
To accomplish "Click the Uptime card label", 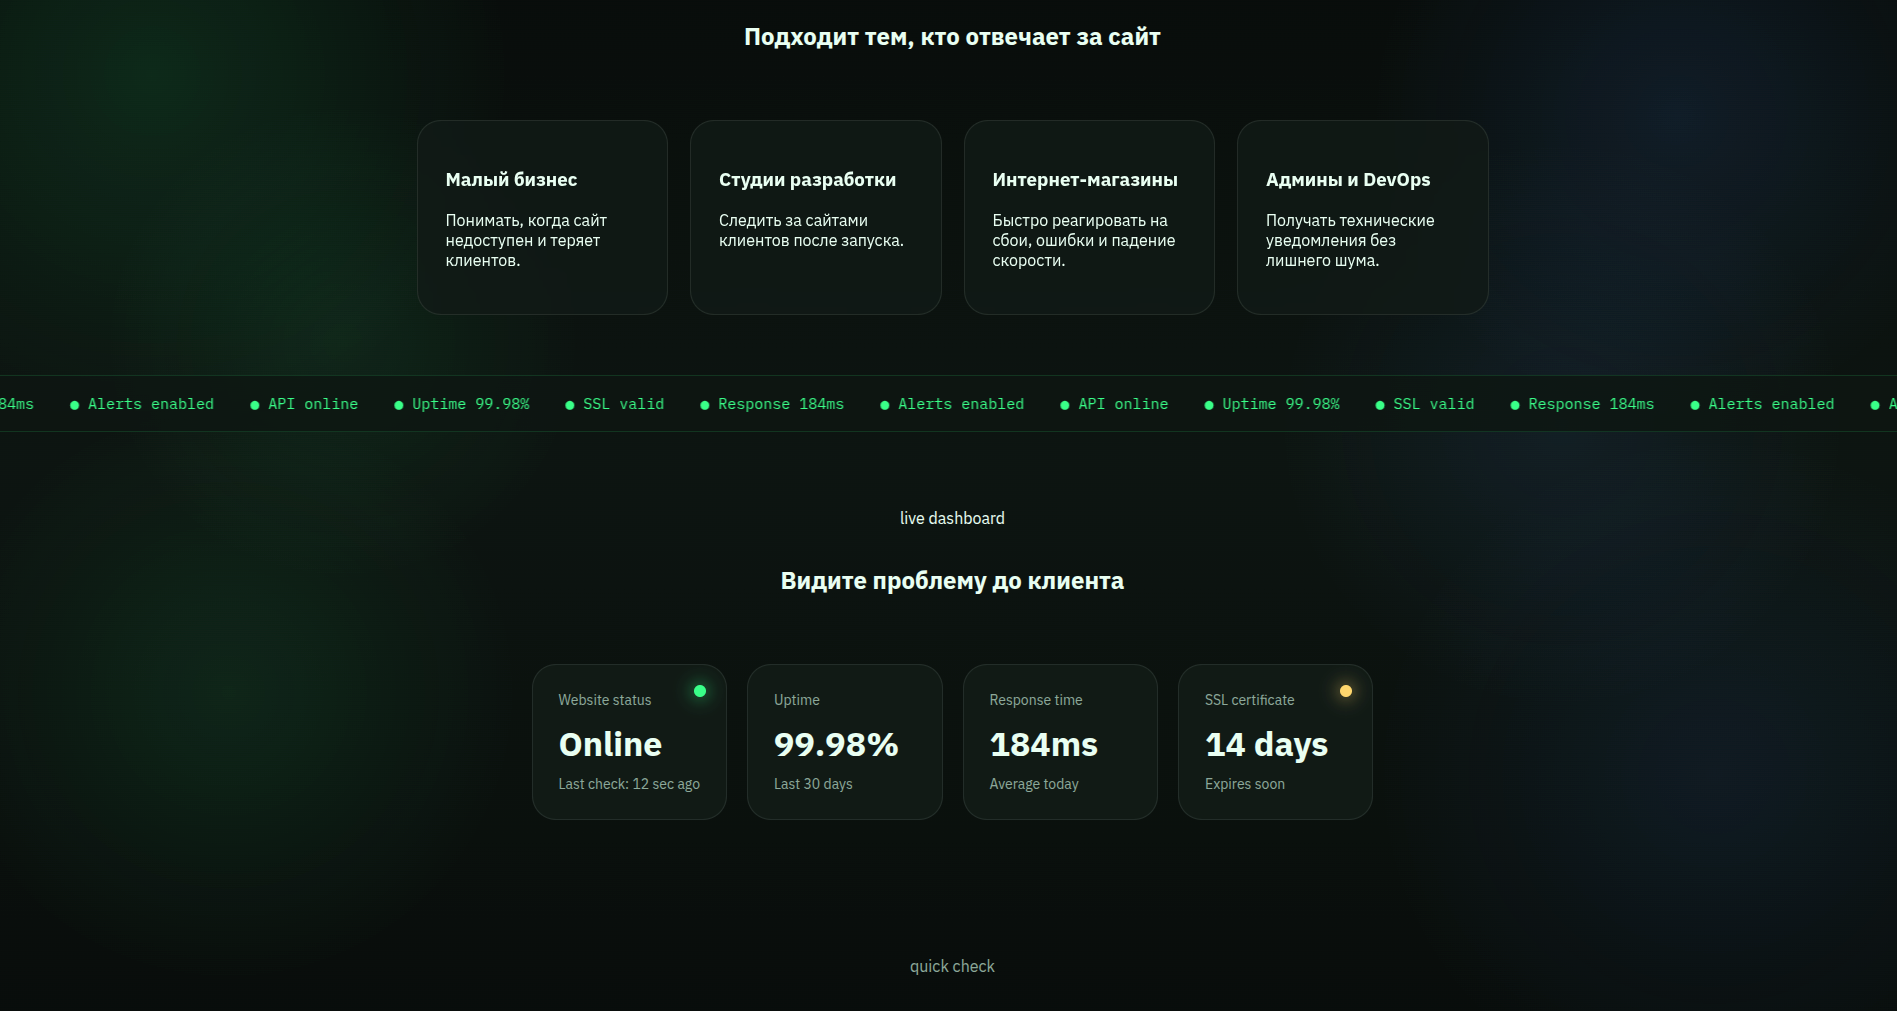I will click(797, 700).
